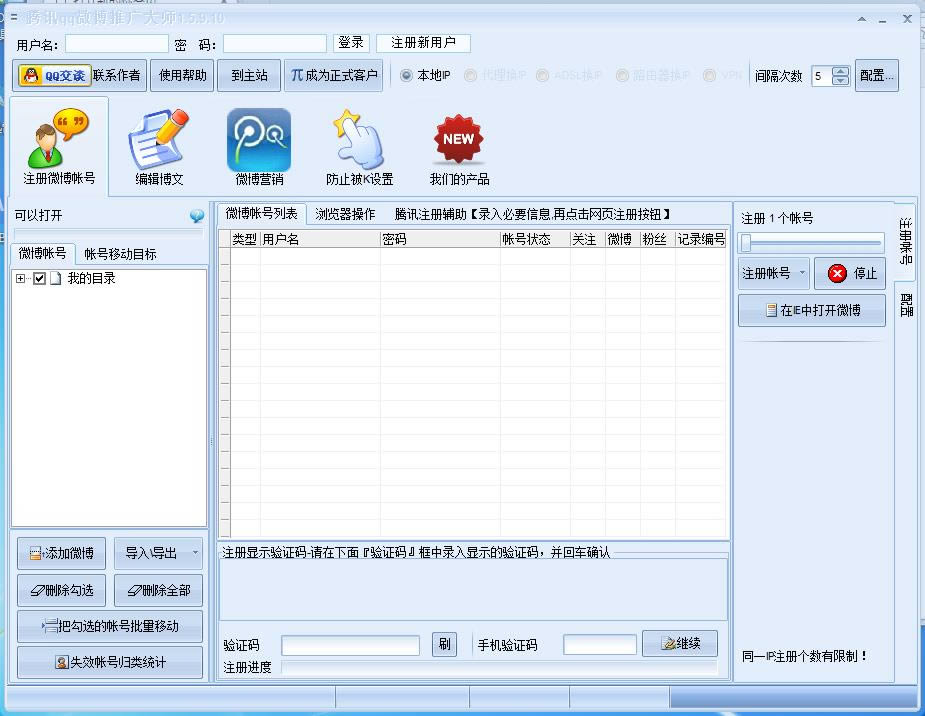
Task: Click the red X 停止 button
Action: (850, 274)
